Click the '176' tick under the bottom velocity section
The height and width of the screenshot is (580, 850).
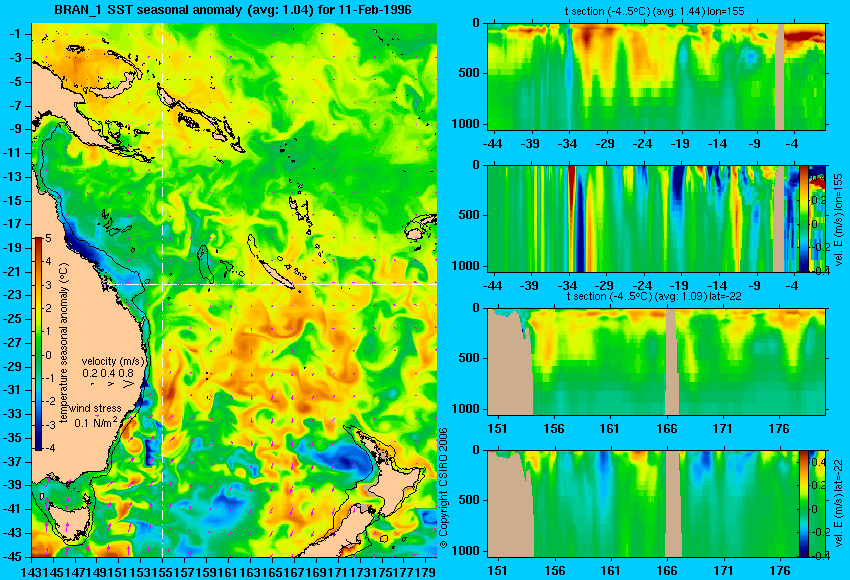(x=781, y=571)
